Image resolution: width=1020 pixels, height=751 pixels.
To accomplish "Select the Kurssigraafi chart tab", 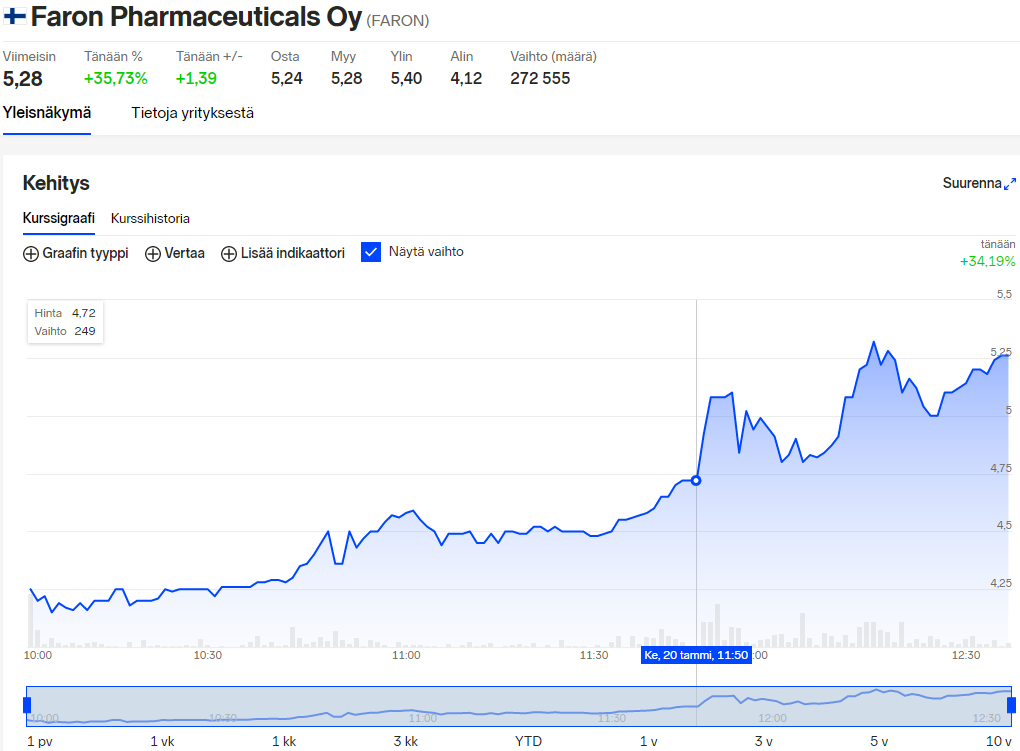I will tap(58, 218).
